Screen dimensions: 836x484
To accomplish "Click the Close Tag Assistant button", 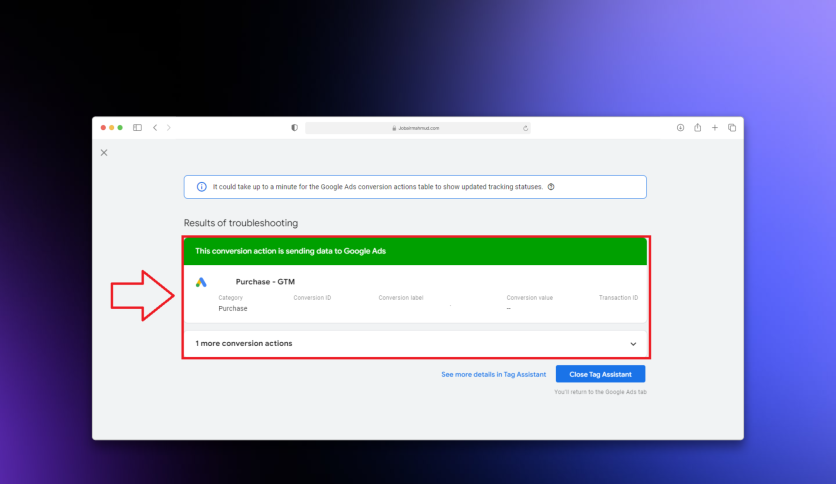I will click(x=600, y=374).
